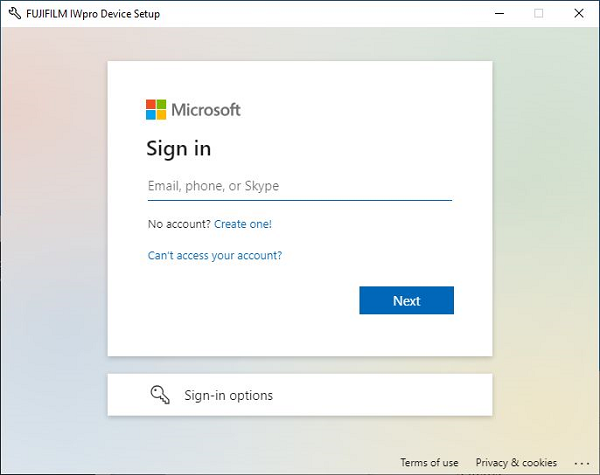
Task: Select the Sign-in options text
Action: click(x=228, y=396)
